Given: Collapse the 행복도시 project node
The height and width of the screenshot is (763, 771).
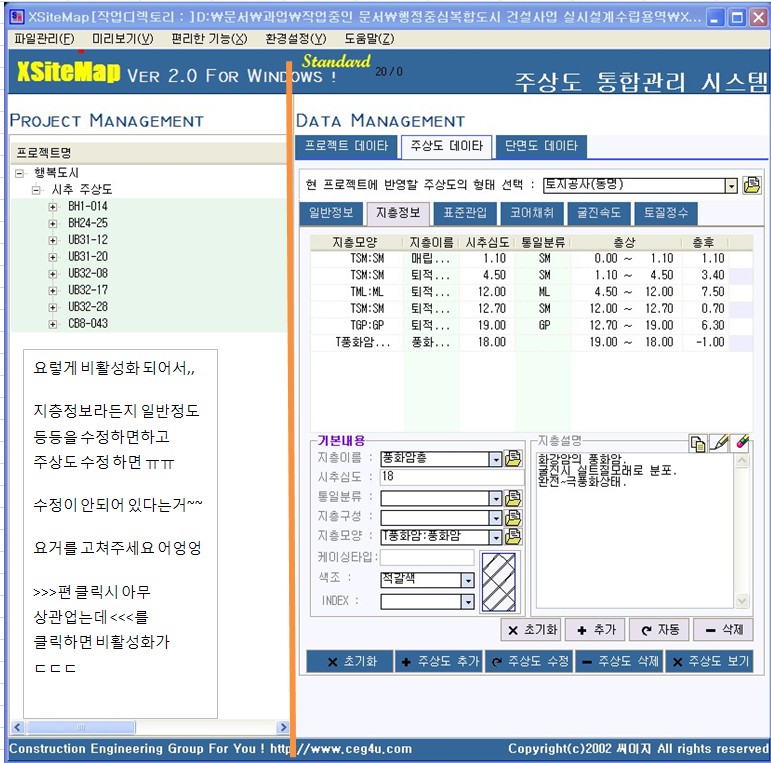Looking at the screenshot, I should pyautogui.click(x=20, y=173).
